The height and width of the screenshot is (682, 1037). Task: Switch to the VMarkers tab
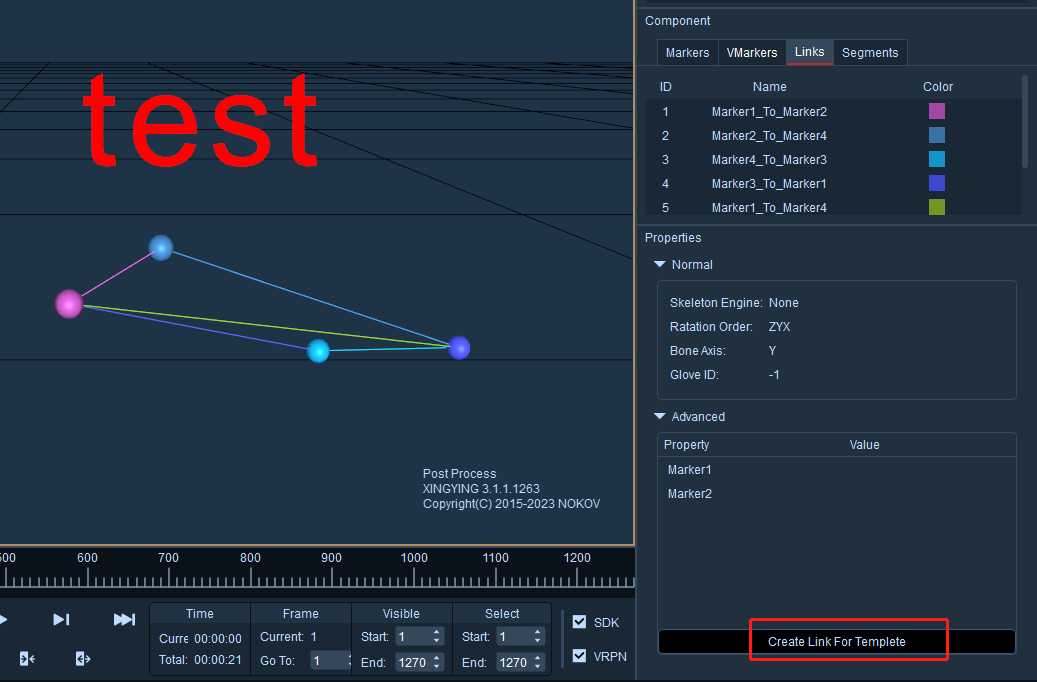[752, 53]
